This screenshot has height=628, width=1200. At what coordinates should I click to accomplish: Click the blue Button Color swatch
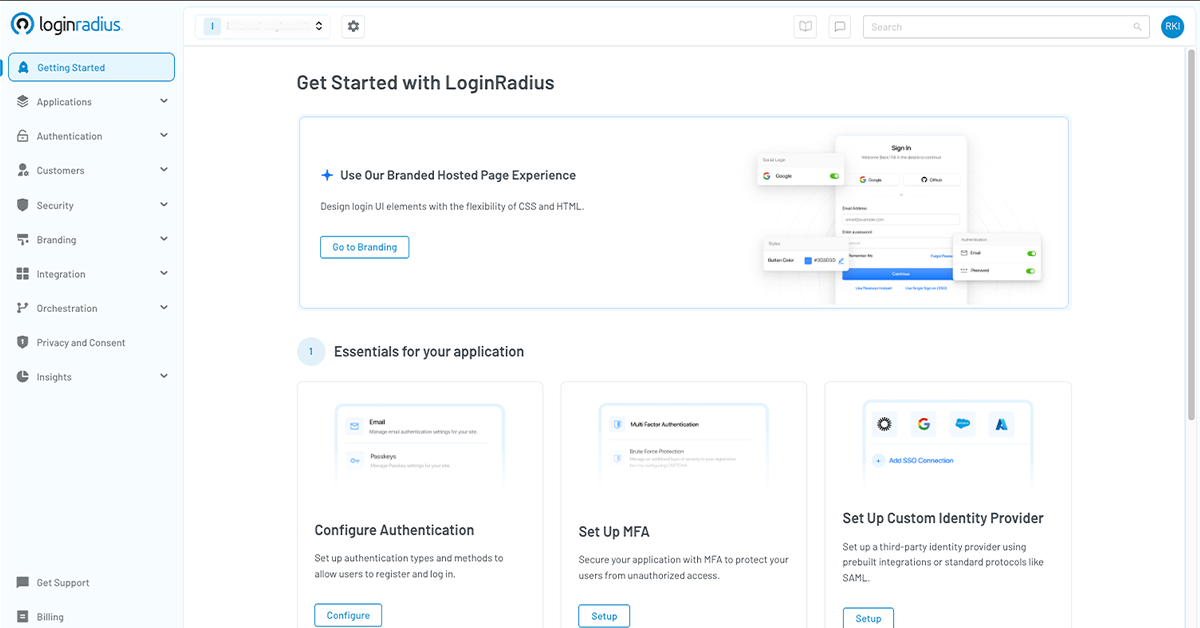point(808,261)
